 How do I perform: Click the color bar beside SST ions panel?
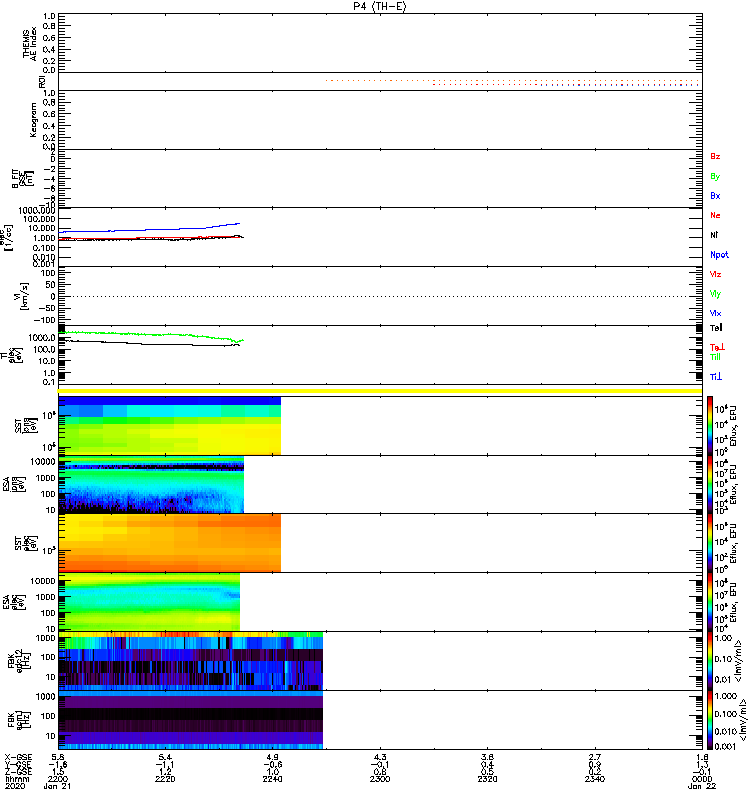click(710, 426)
